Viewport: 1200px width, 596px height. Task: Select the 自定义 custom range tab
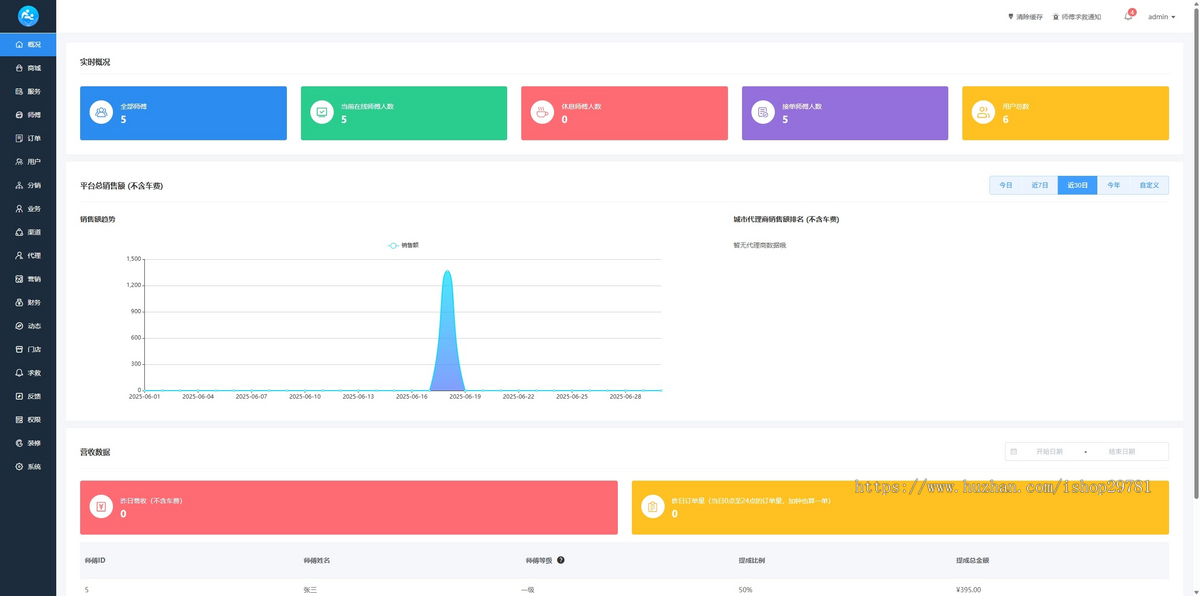(1149, 185)
